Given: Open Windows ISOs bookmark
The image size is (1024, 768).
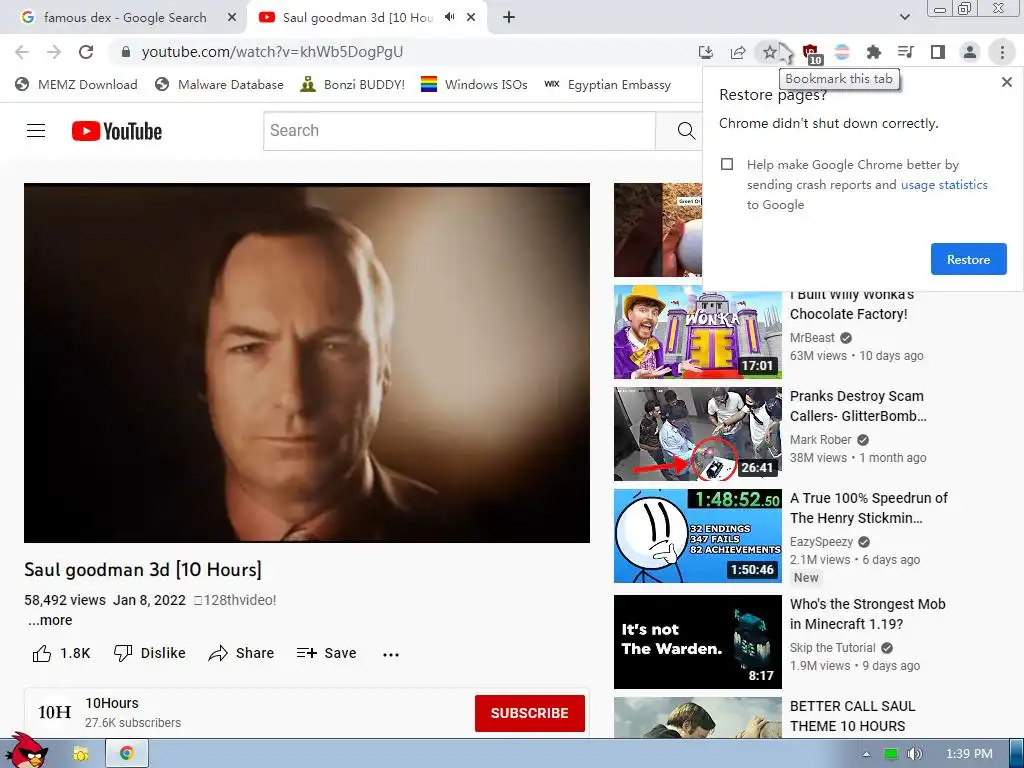Looking at the screenshot, I should [x=474, y=84].
